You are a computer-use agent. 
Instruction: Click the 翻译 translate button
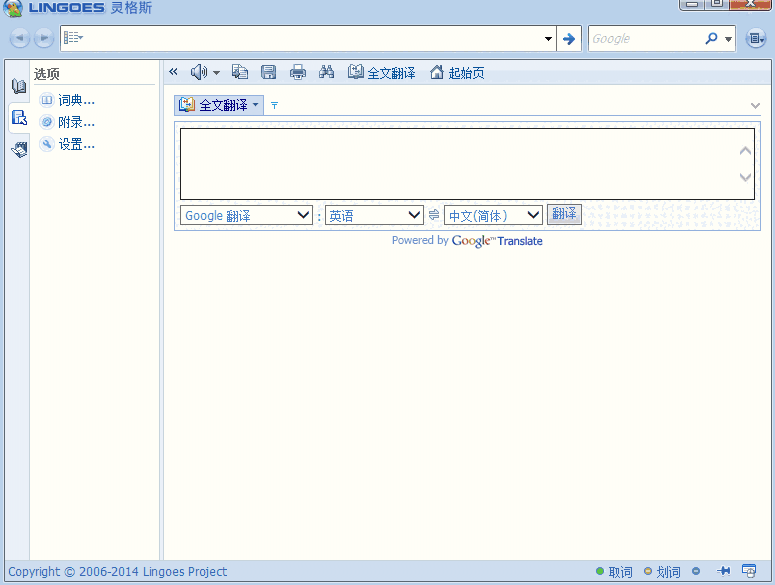tap(564, 214)
